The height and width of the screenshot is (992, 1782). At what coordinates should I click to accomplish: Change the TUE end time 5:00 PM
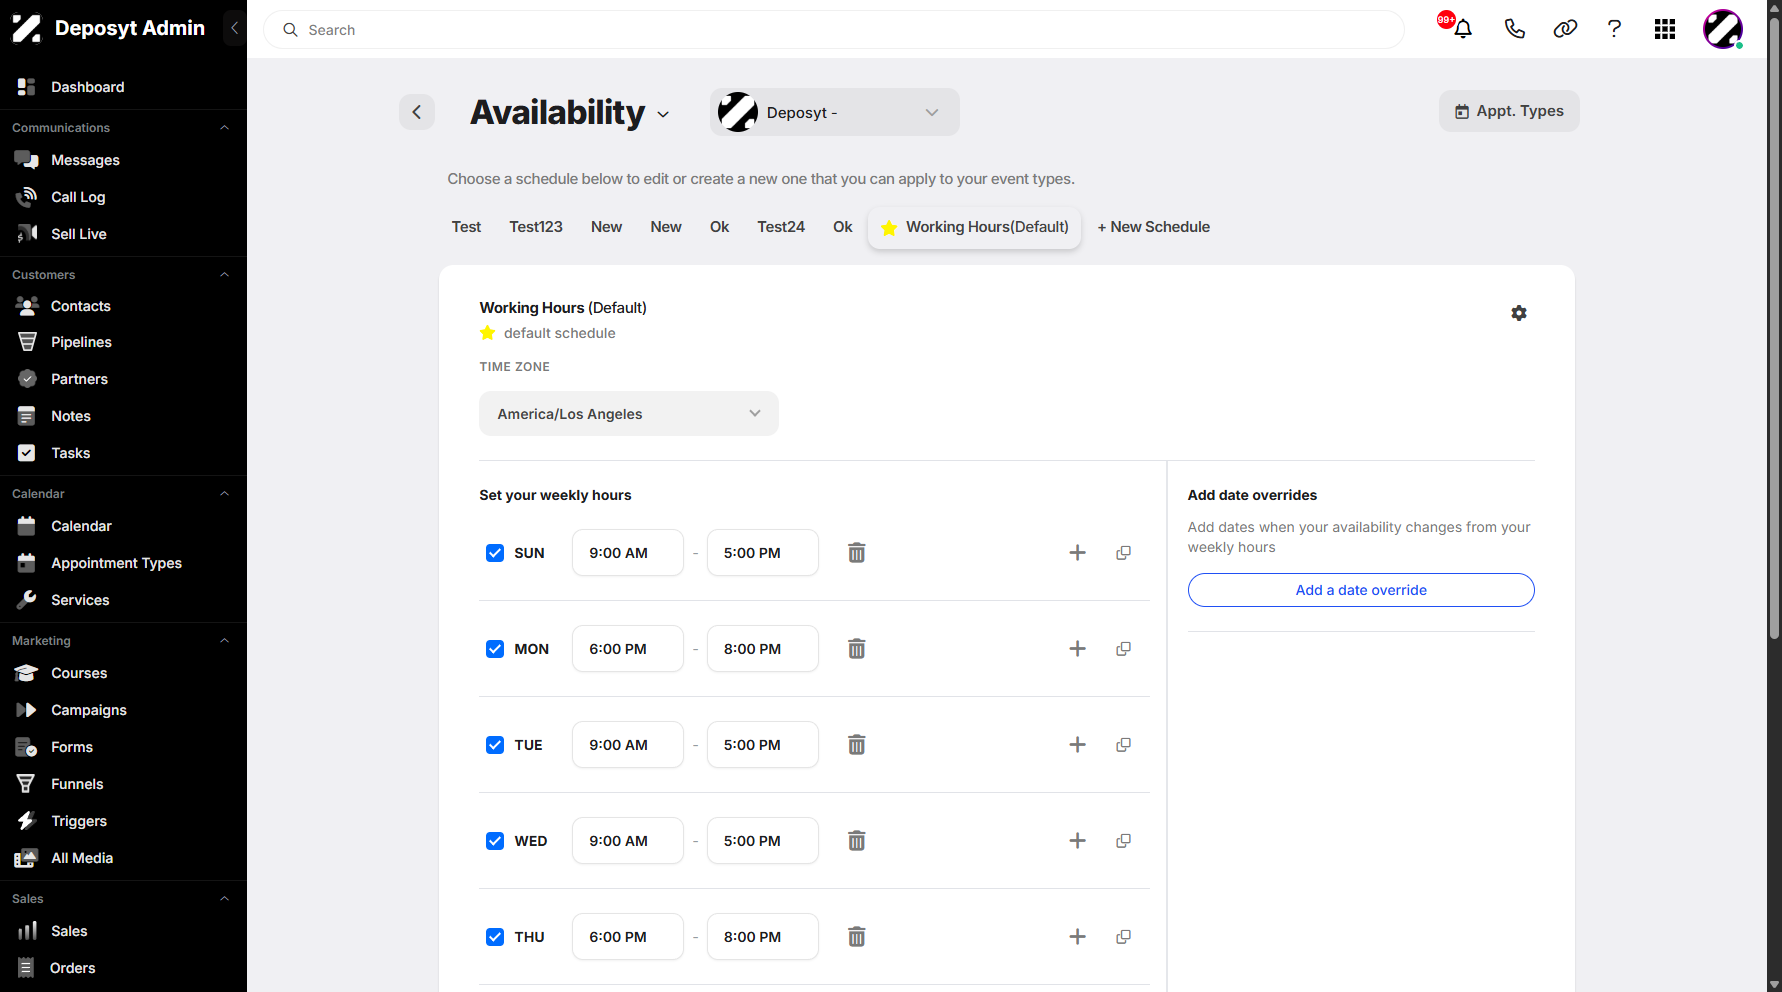[x=763, y=745]
